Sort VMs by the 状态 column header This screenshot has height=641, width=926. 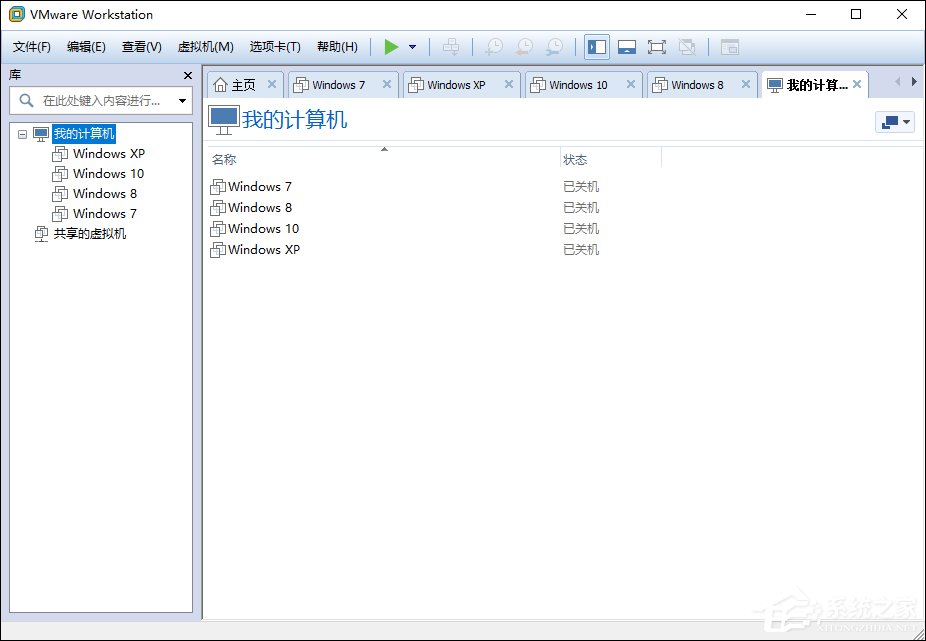(577, 159)
